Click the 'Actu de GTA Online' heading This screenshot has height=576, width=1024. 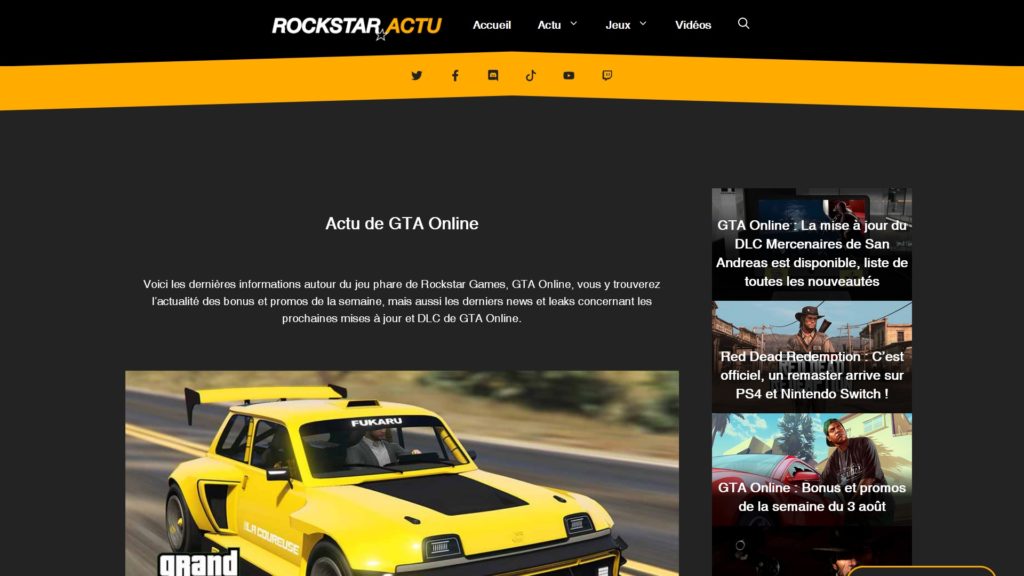[402, 223]
